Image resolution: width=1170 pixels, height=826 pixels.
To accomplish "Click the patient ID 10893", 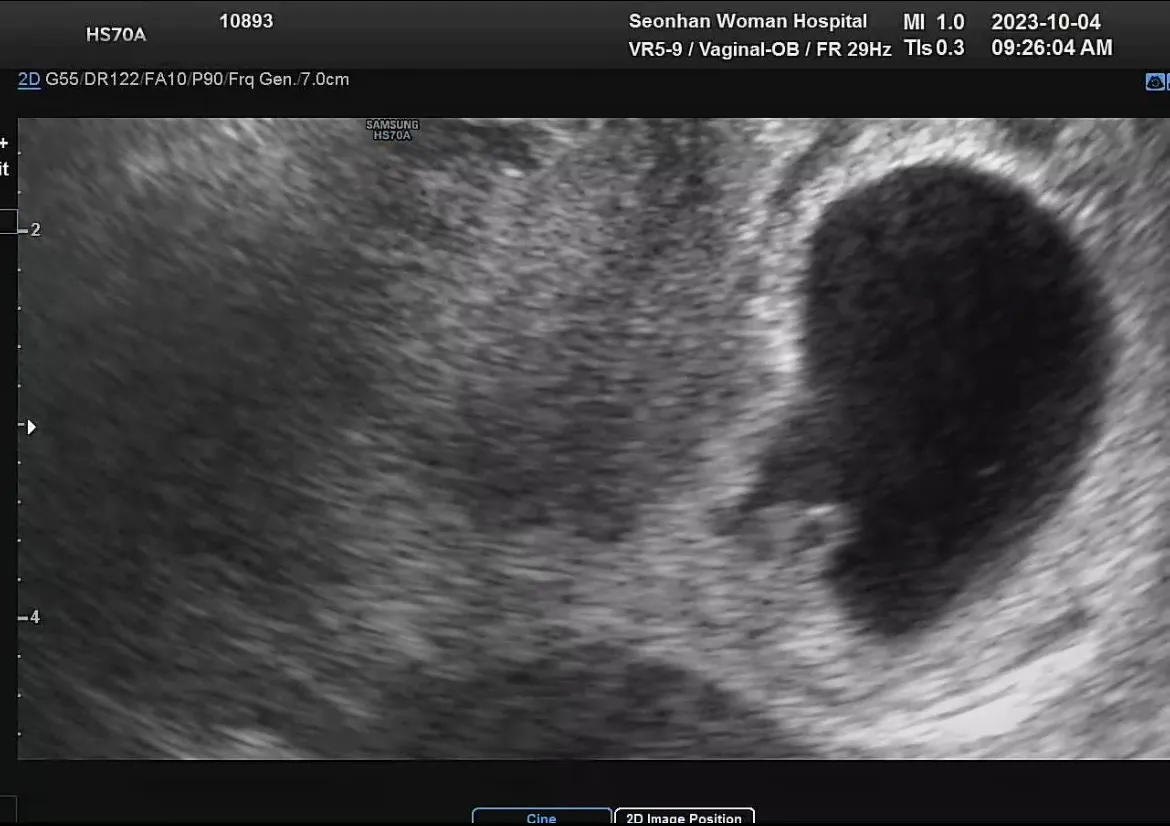I will click(x=246, y=21).
